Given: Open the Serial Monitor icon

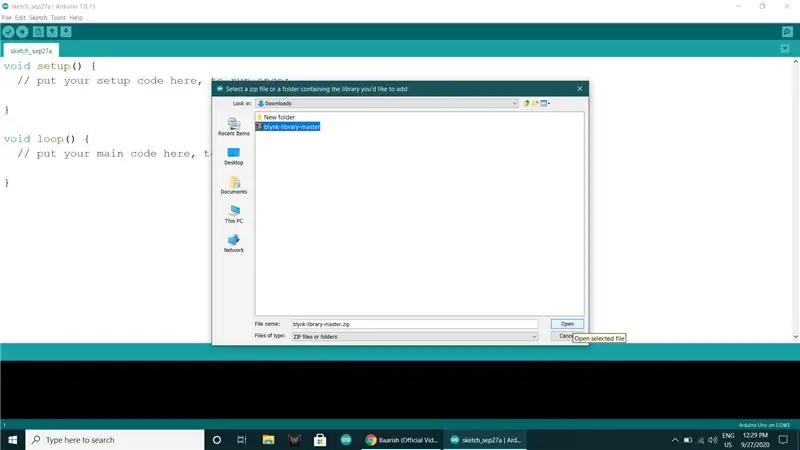Looking at the screenshot, I should coord(787,32).
